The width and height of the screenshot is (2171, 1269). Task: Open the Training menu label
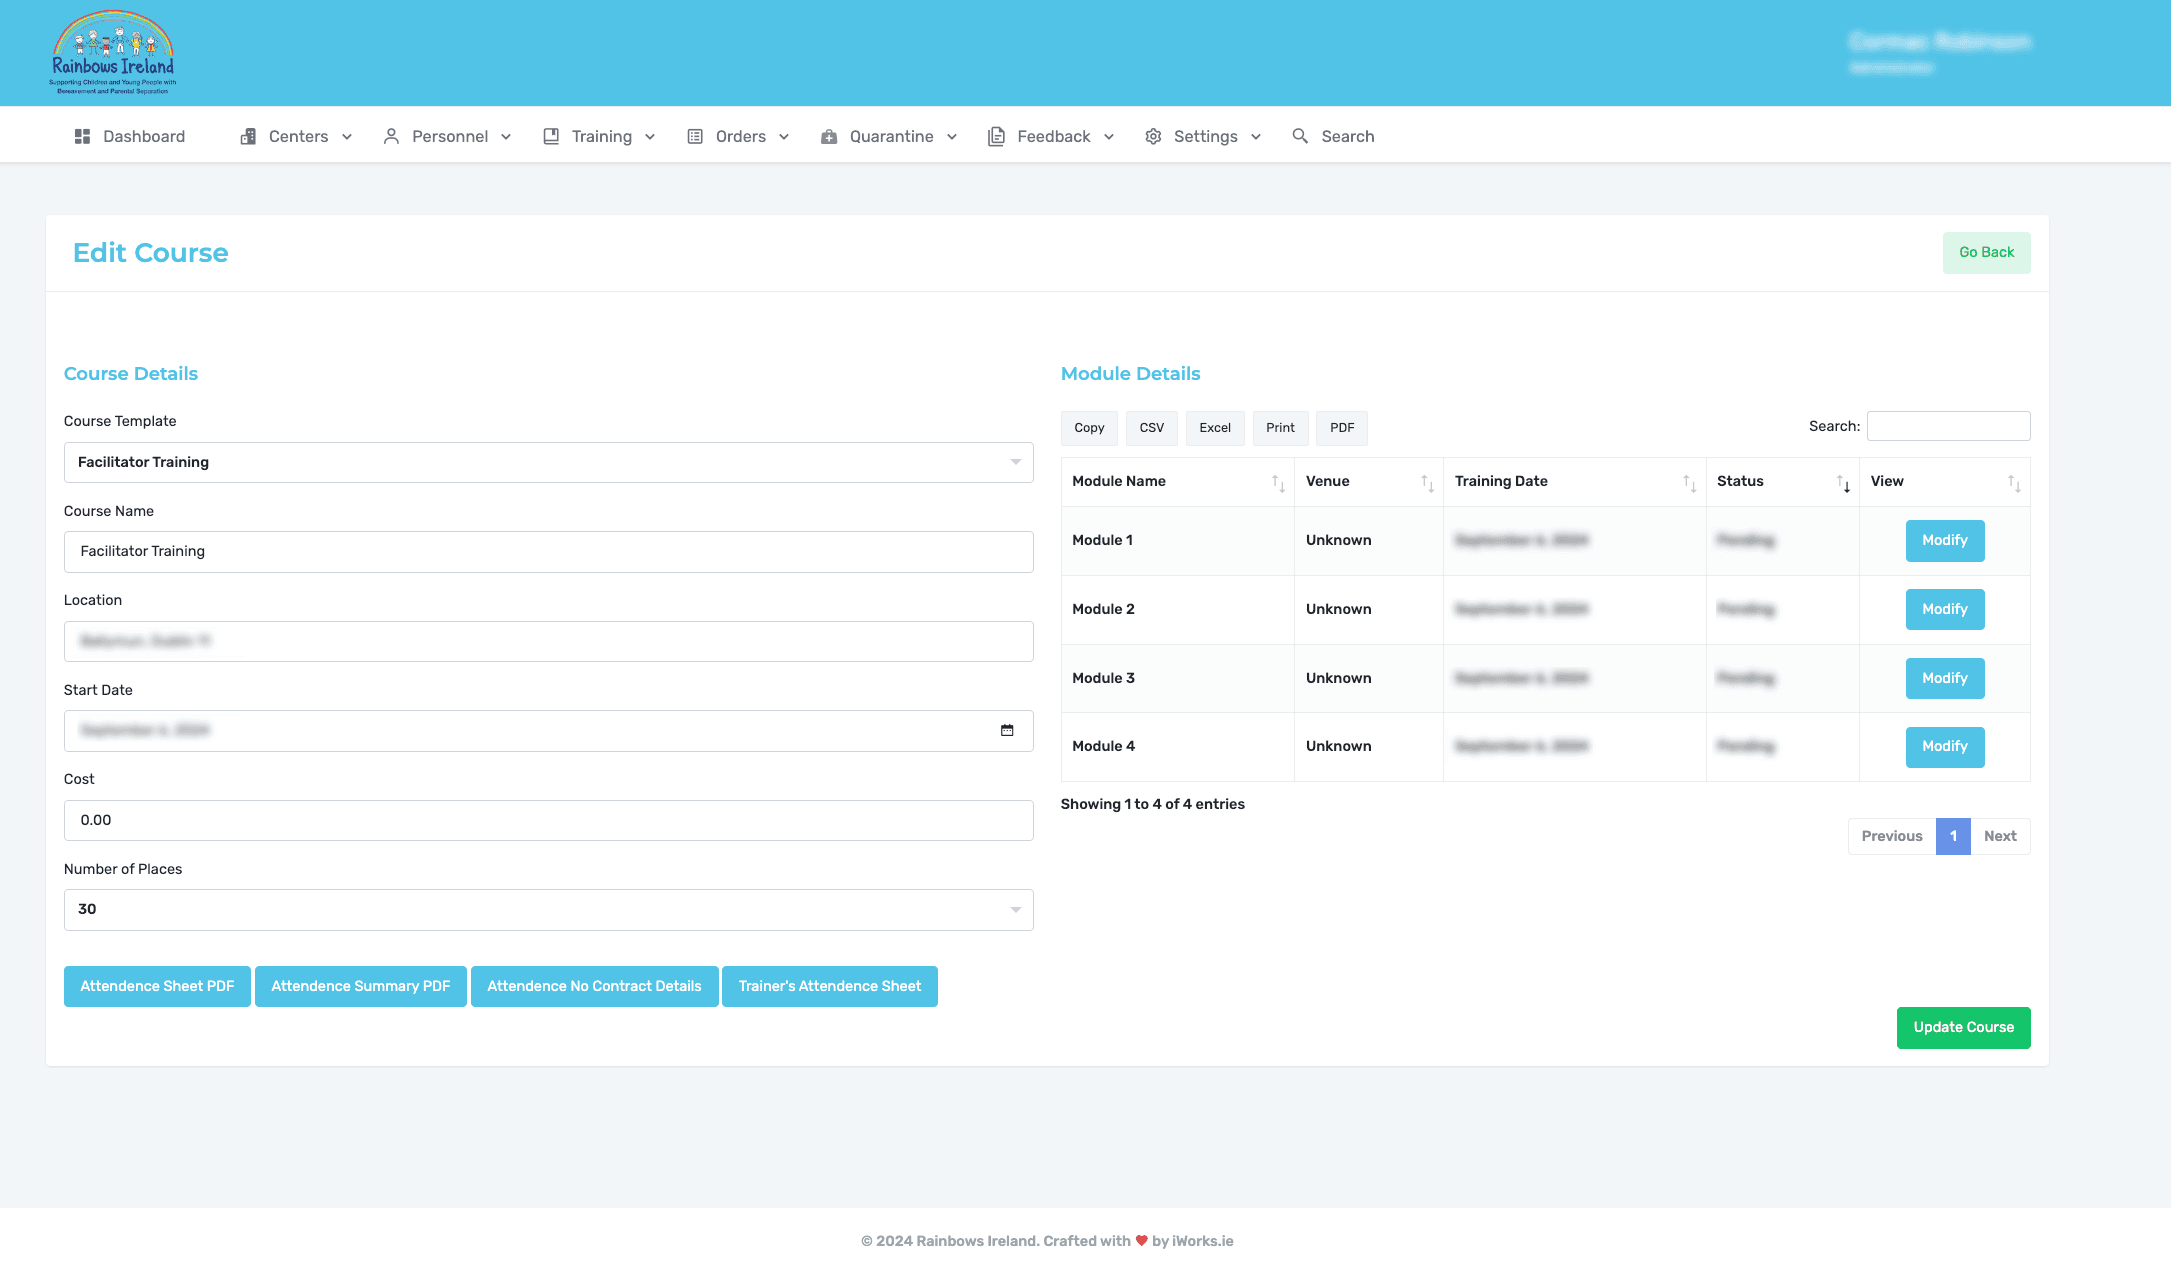coord(602,136)
